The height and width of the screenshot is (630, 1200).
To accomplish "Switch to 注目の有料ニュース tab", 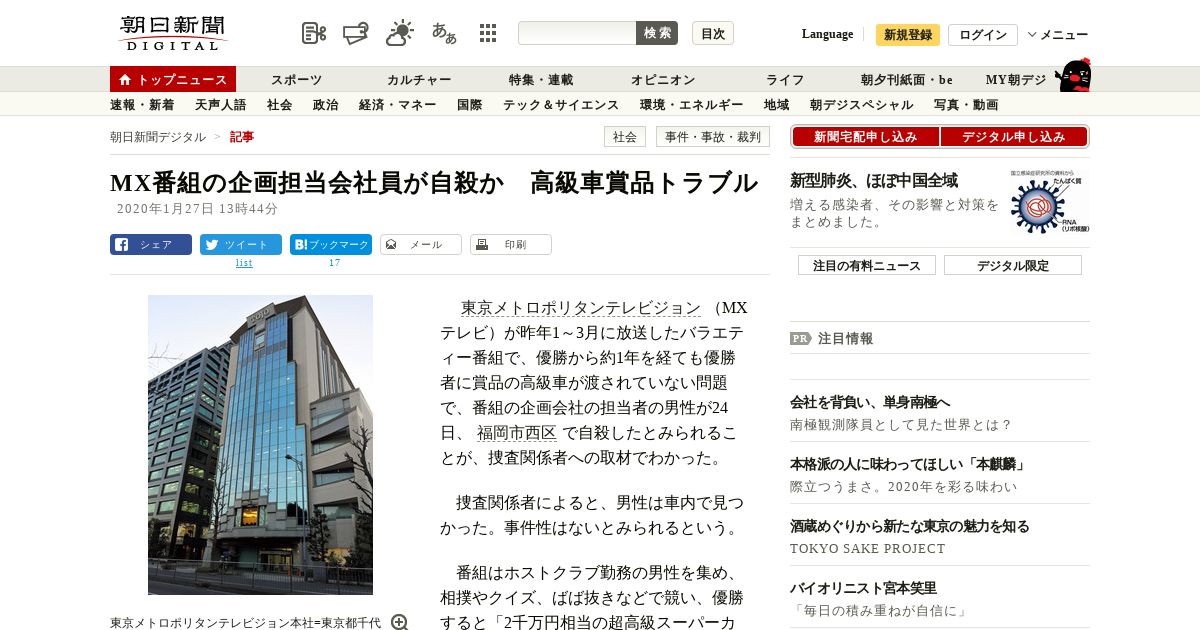I will [867, 265].
